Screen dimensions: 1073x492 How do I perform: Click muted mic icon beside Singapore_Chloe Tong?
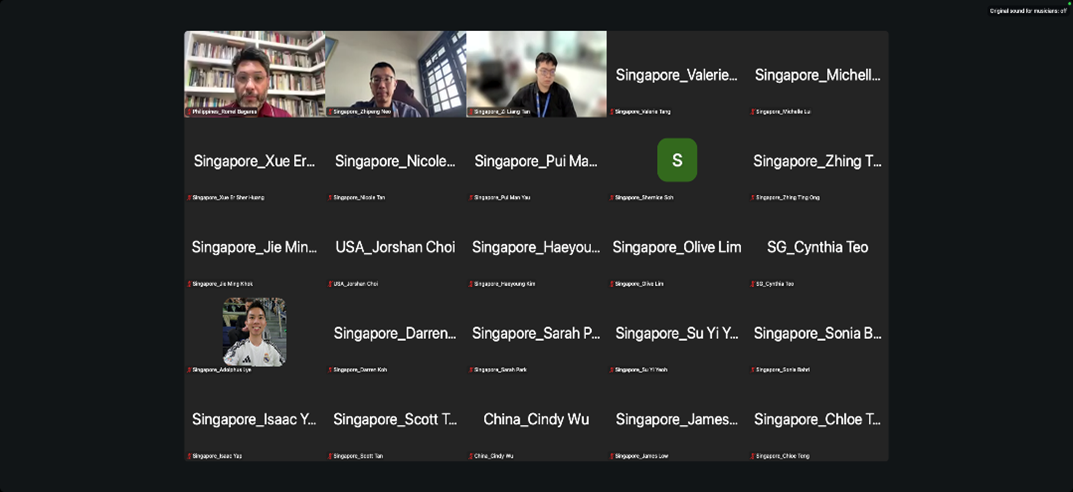pos(753,456)
